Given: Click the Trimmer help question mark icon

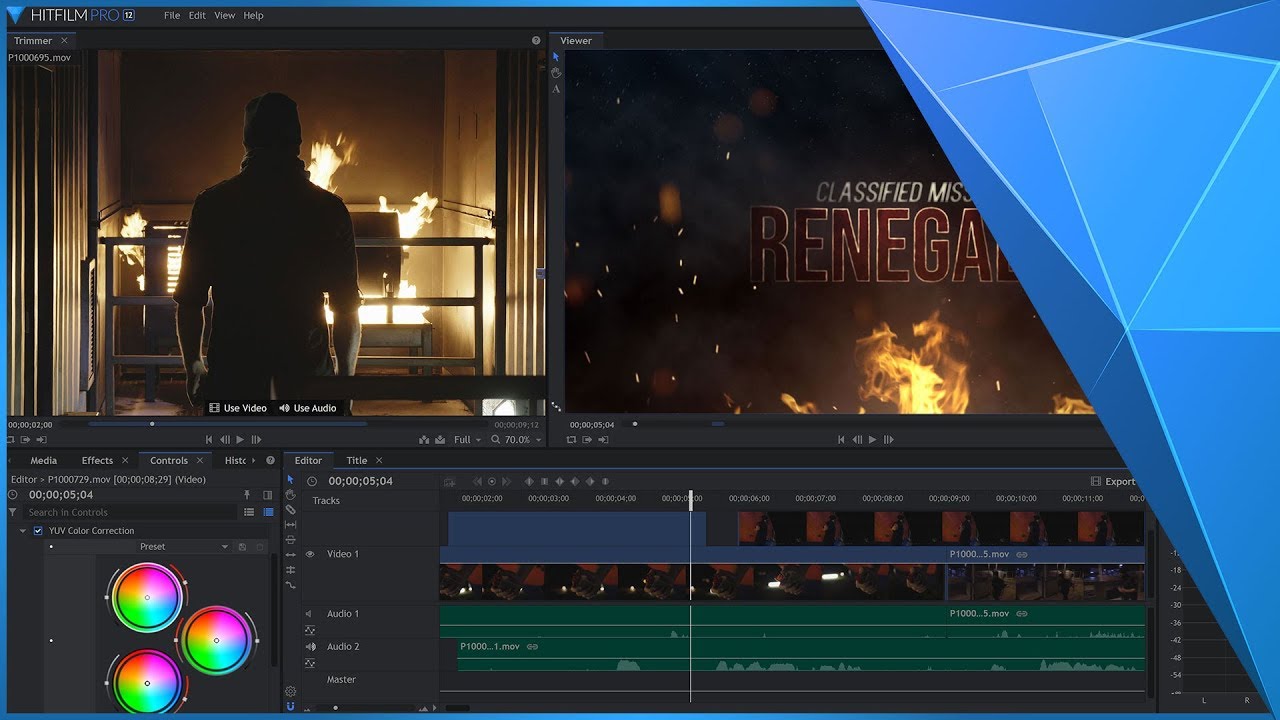Looking at the screenshot, I should coord(536,40).
